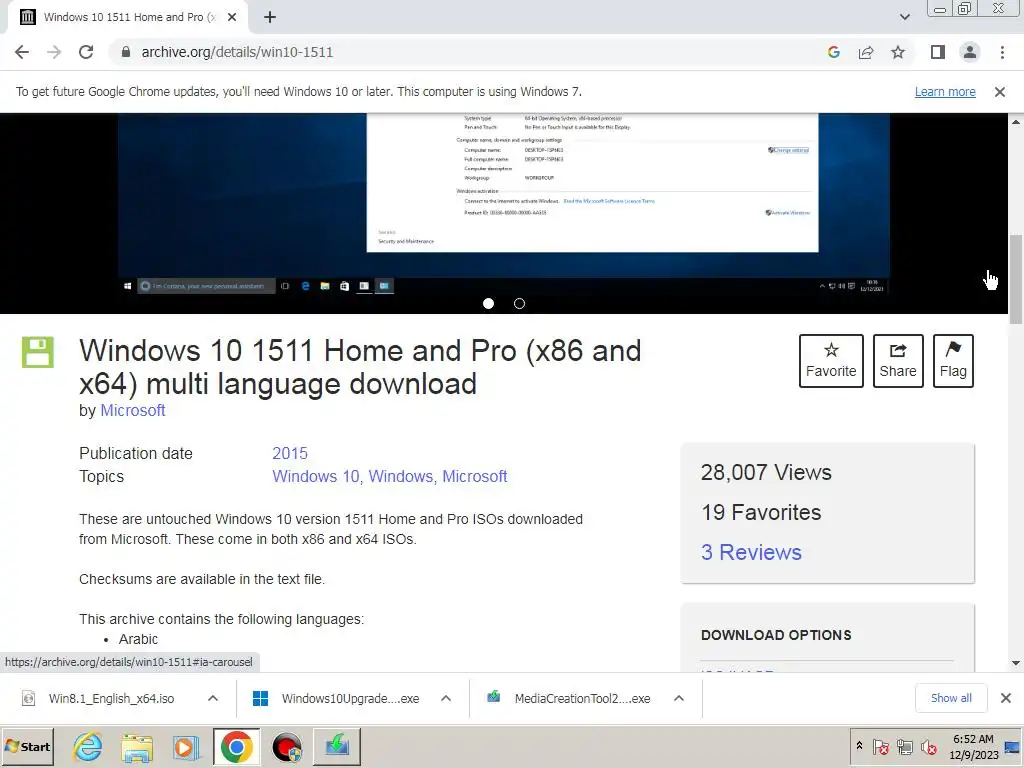Screen dimensions: 1024x768
Task: Click the Arabic list item
Action: (138, 639)
